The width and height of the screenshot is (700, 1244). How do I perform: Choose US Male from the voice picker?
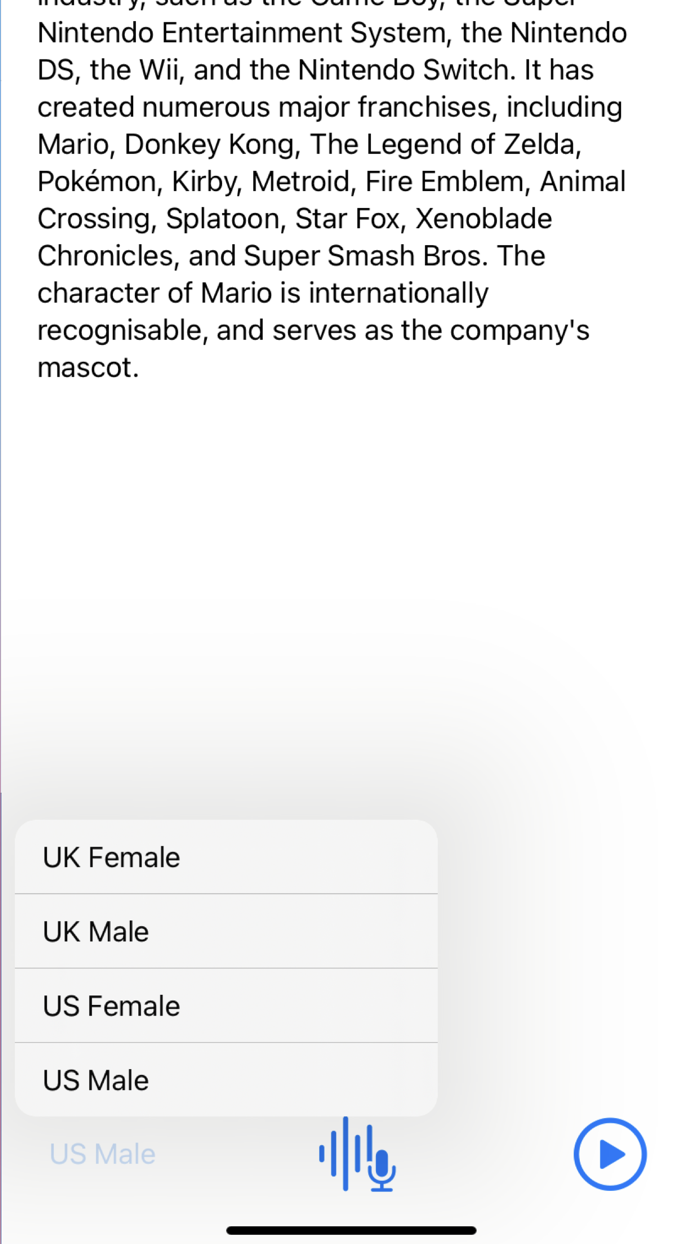[x=95, y=1080]
